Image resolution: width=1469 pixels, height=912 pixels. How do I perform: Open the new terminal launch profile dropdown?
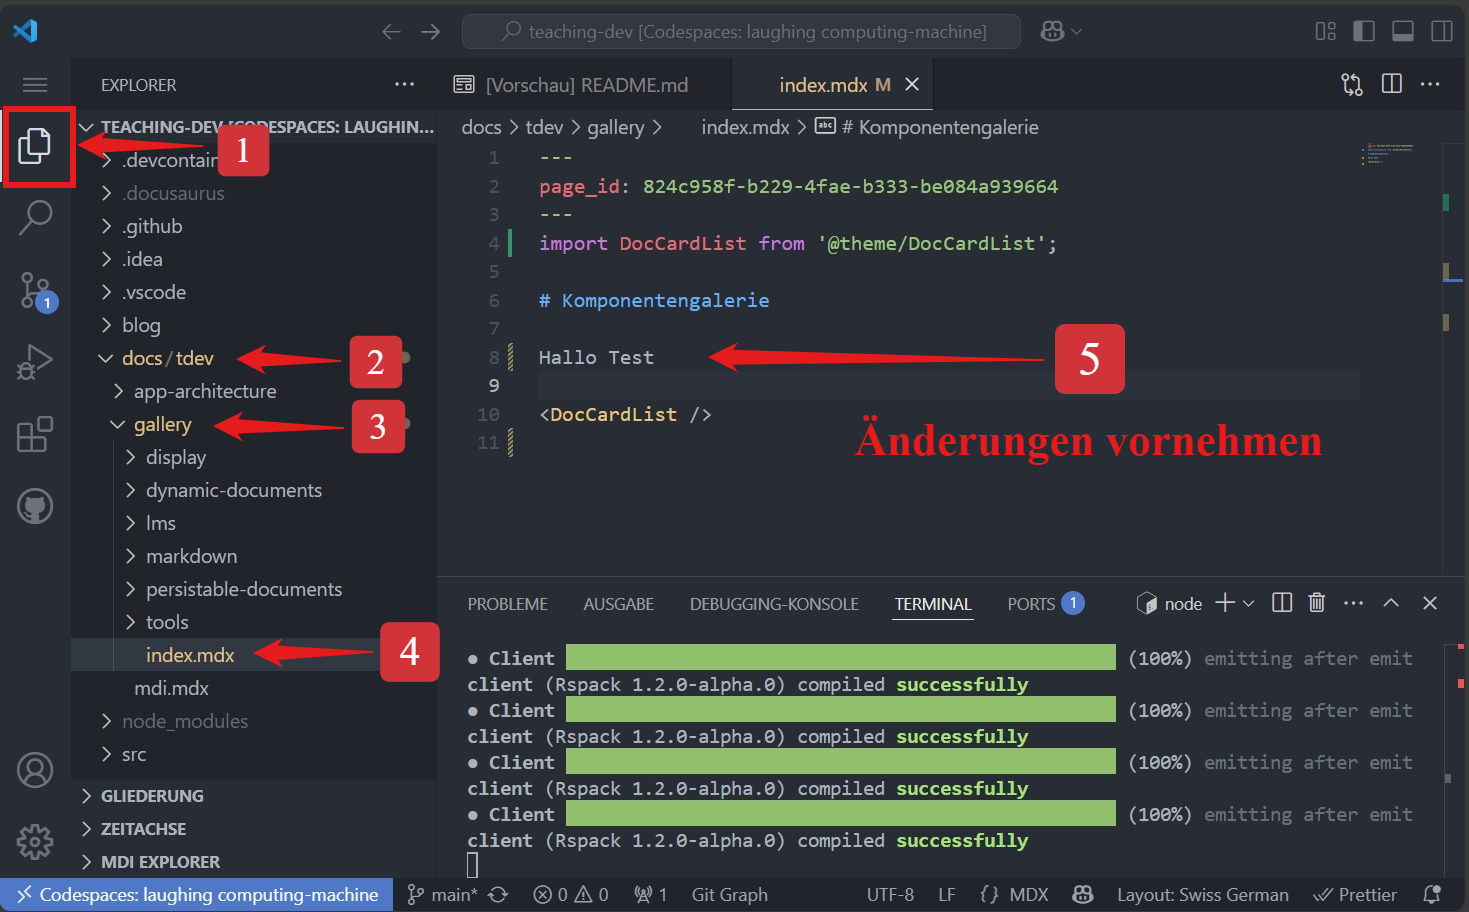(1249, 603)
